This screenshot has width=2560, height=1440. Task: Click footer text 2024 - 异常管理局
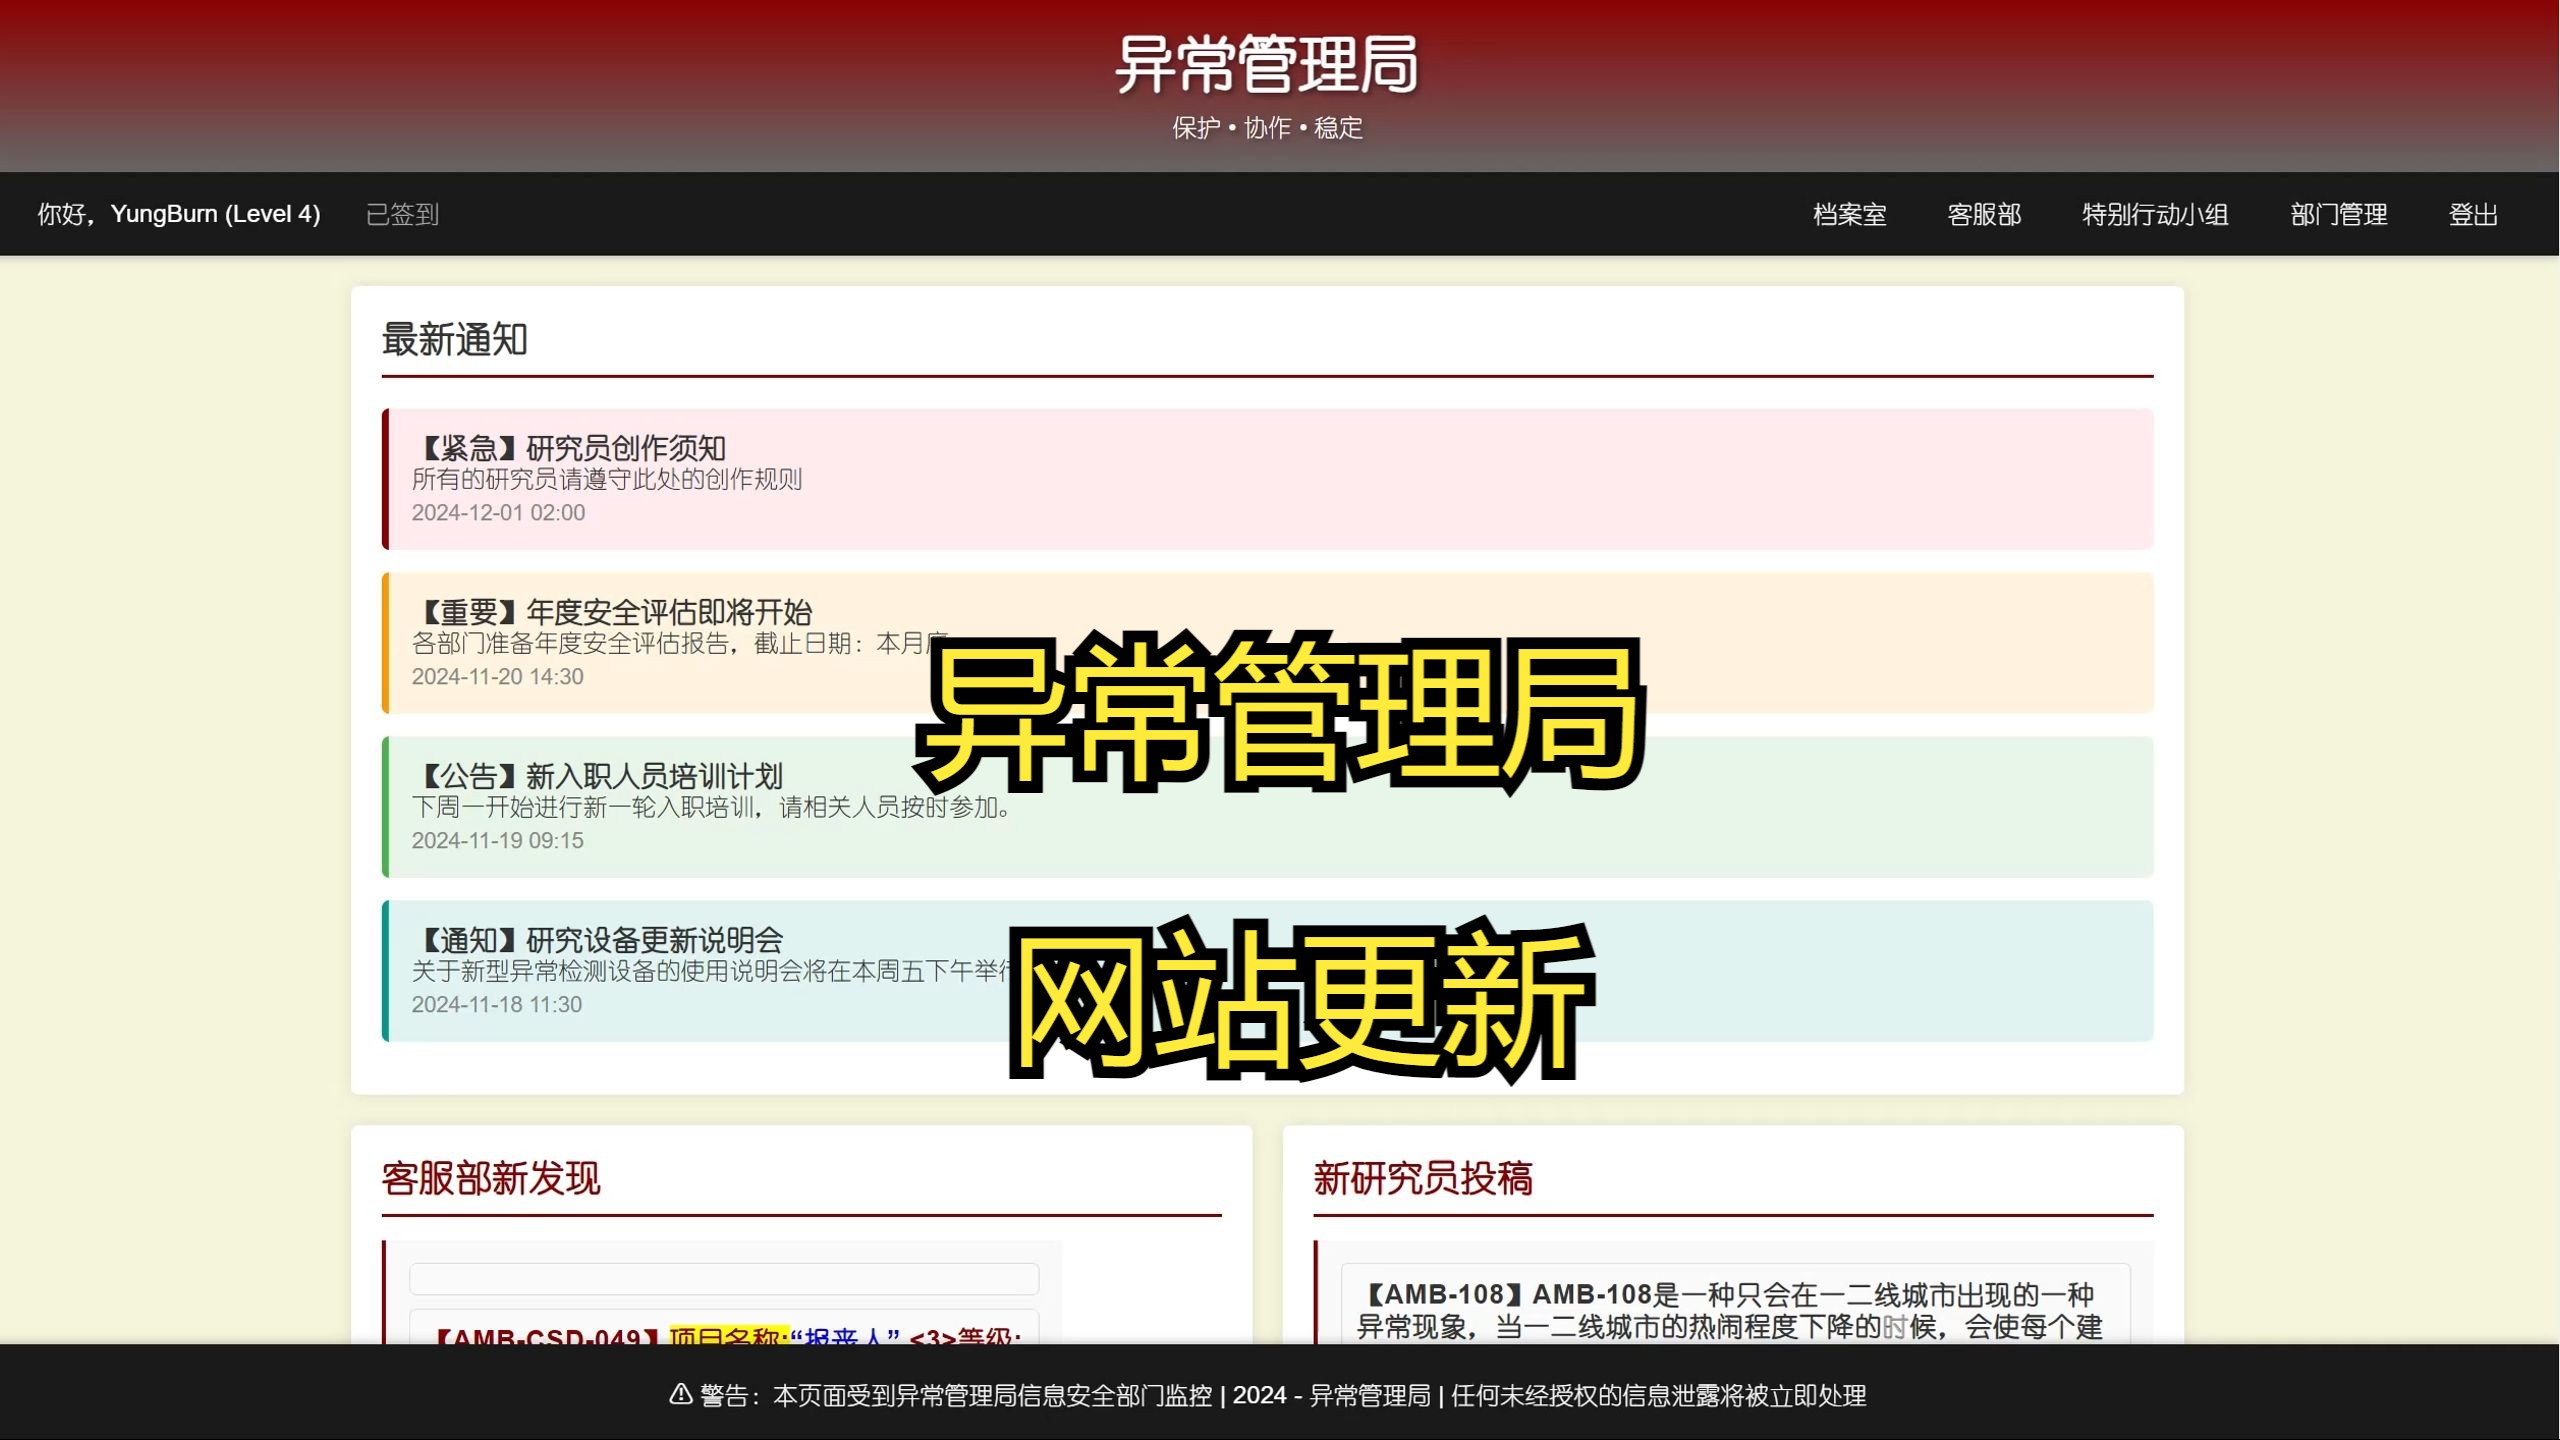pyautogui.click(x=1331, y=1395)
